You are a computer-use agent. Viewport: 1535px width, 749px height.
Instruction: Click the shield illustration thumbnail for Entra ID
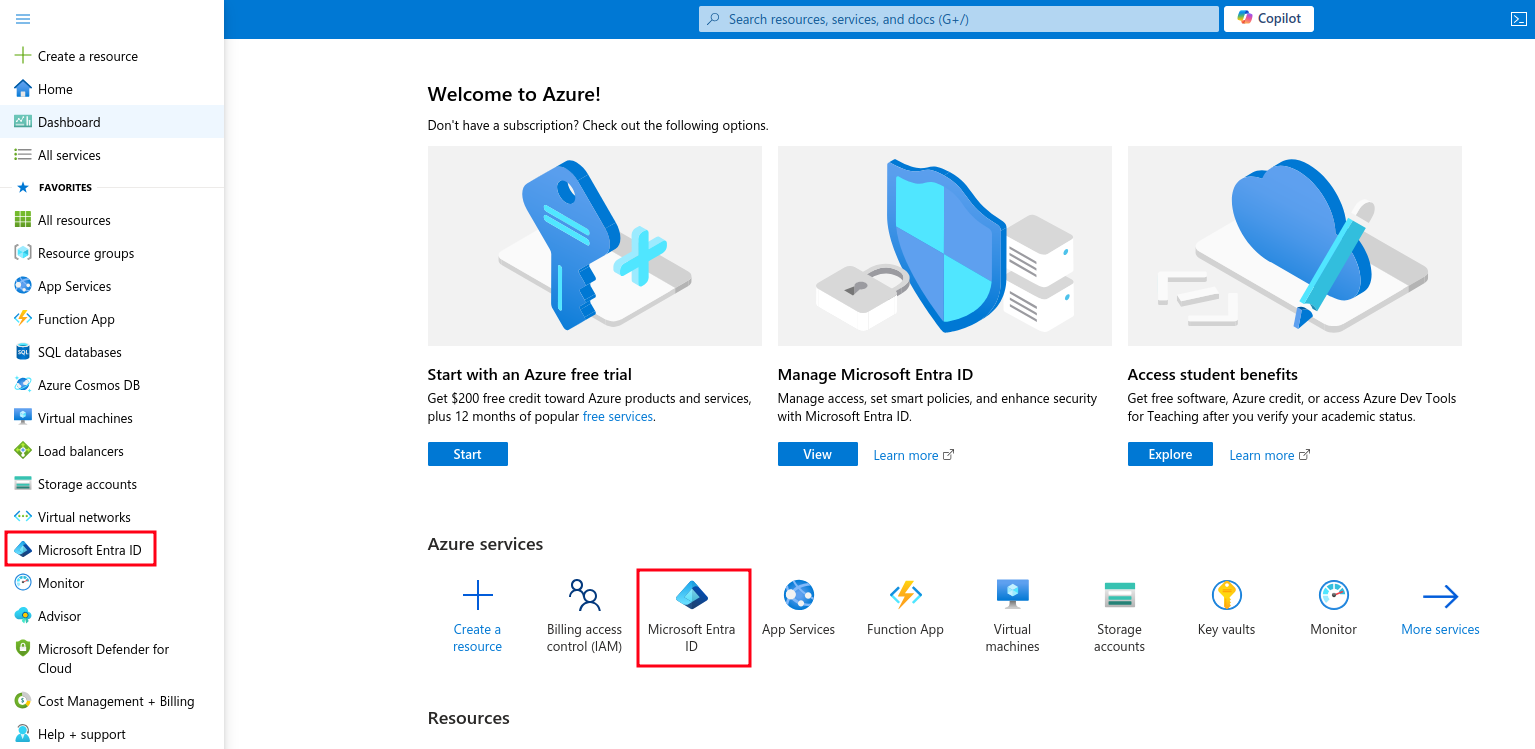945,246
